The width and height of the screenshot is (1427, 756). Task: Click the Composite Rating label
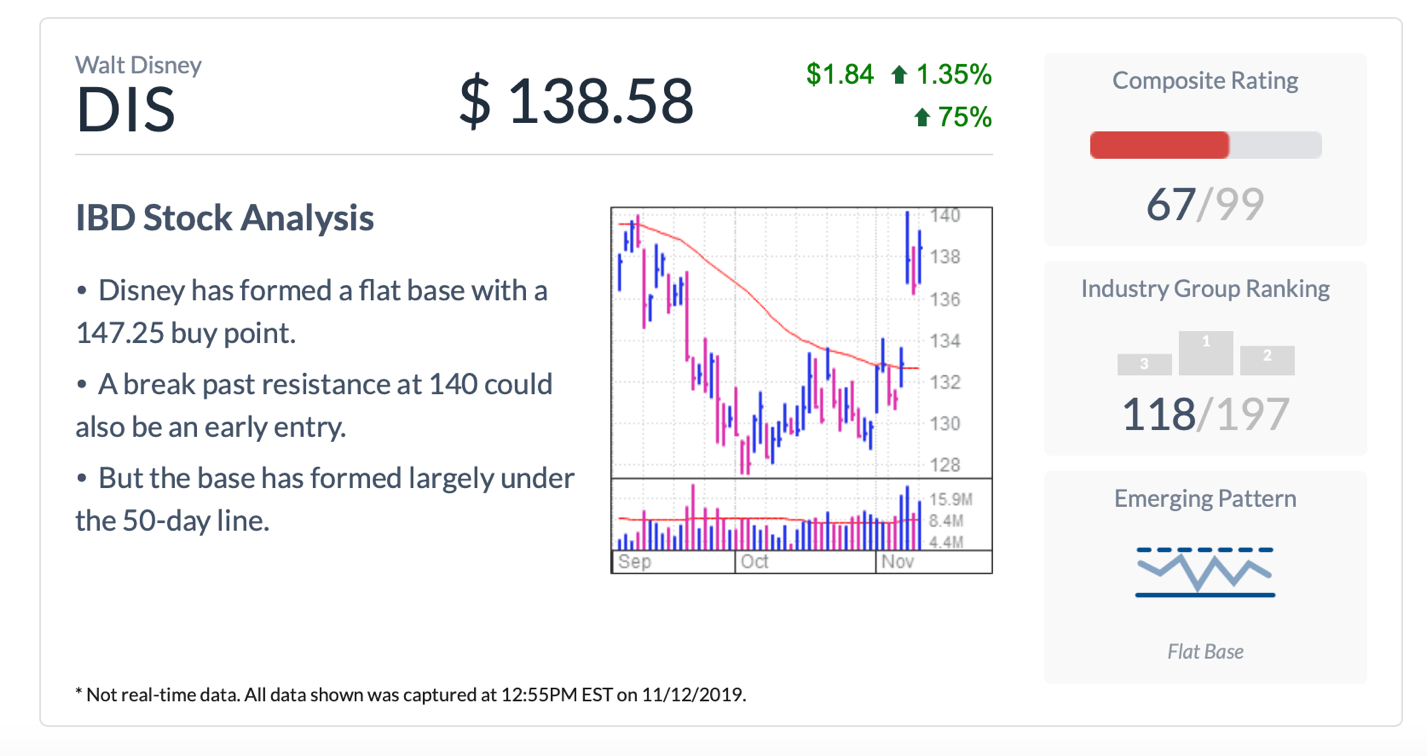click(1205, 81)
